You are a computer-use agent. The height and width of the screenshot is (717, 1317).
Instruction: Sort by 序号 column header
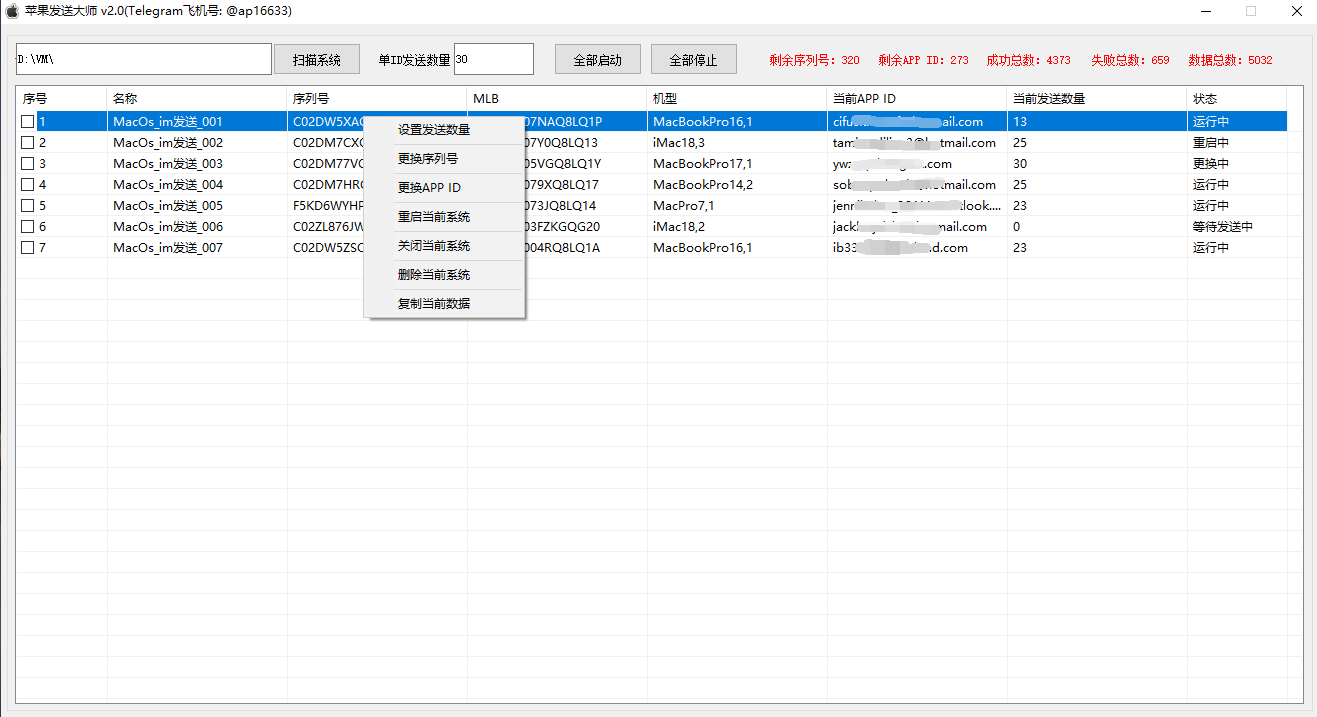click(x=62, y=99)
